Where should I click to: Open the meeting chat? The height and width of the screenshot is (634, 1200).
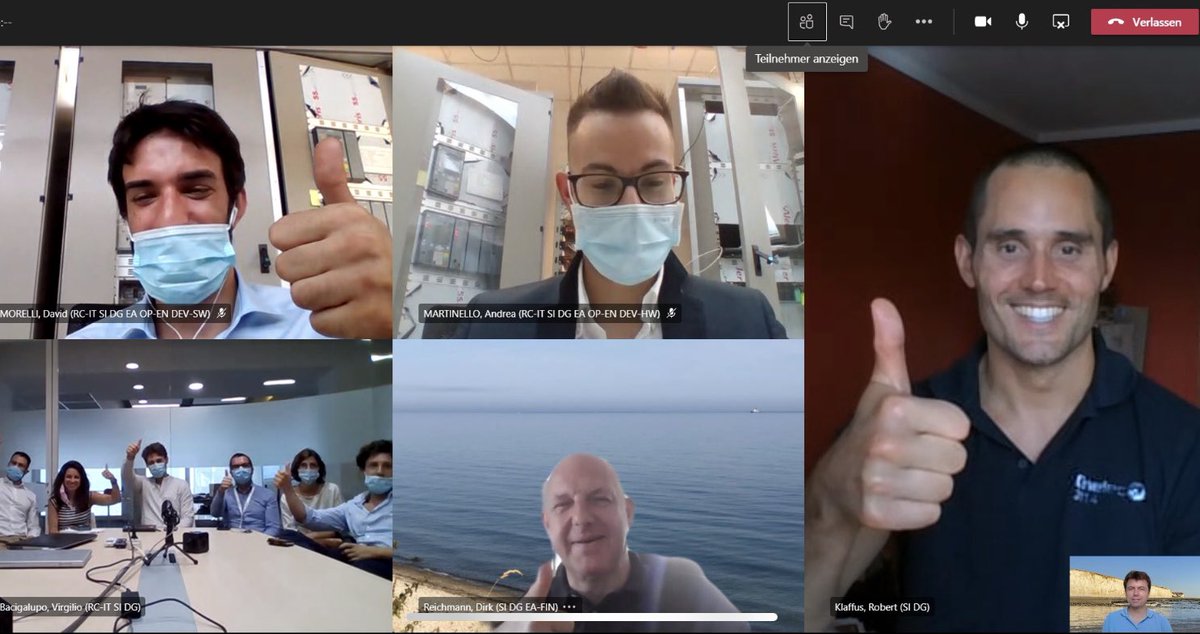point(846,21)
